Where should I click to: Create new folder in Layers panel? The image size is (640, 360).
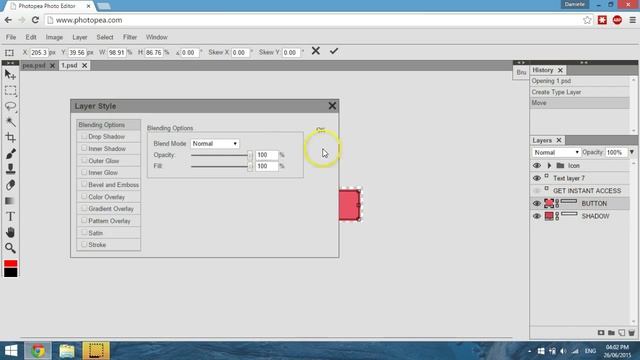click(611, 333)
